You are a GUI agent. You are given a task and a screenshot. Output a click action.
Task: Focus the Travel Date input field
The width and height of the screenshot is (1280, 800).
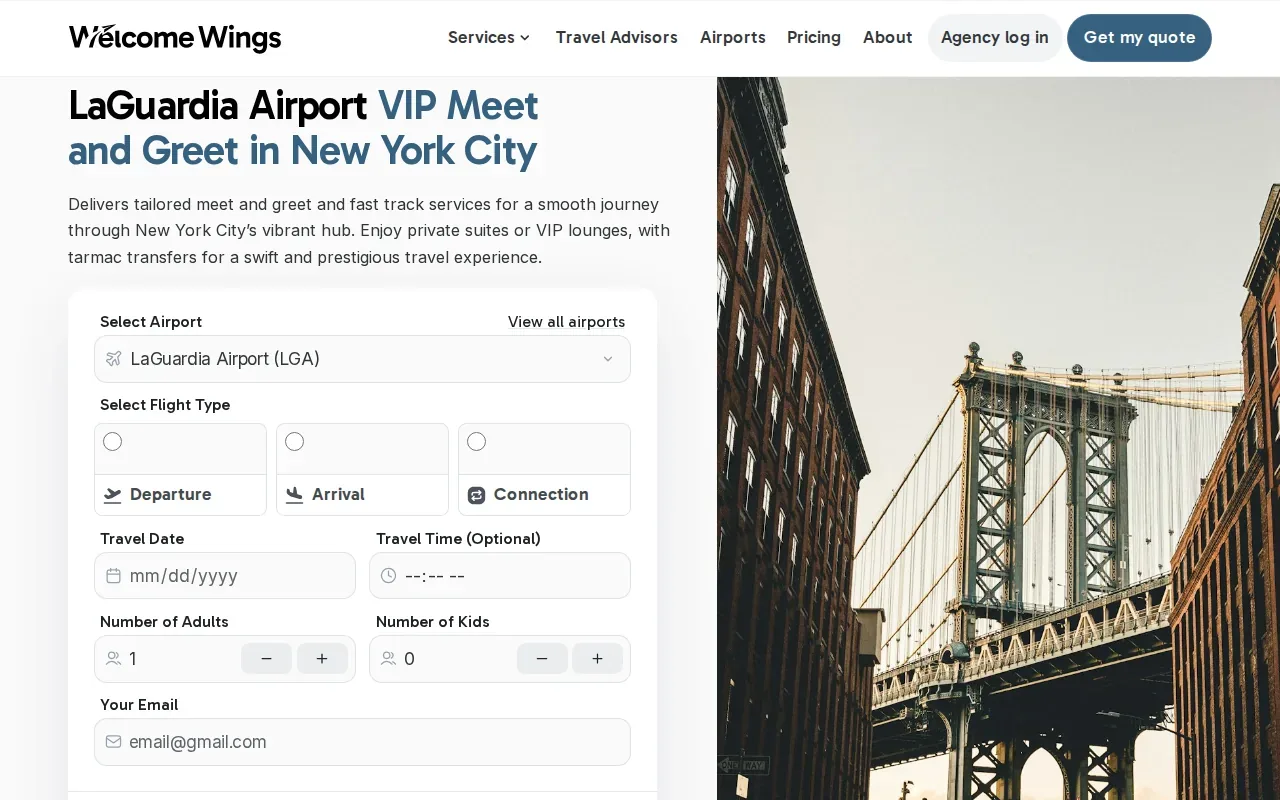[225, 576]
